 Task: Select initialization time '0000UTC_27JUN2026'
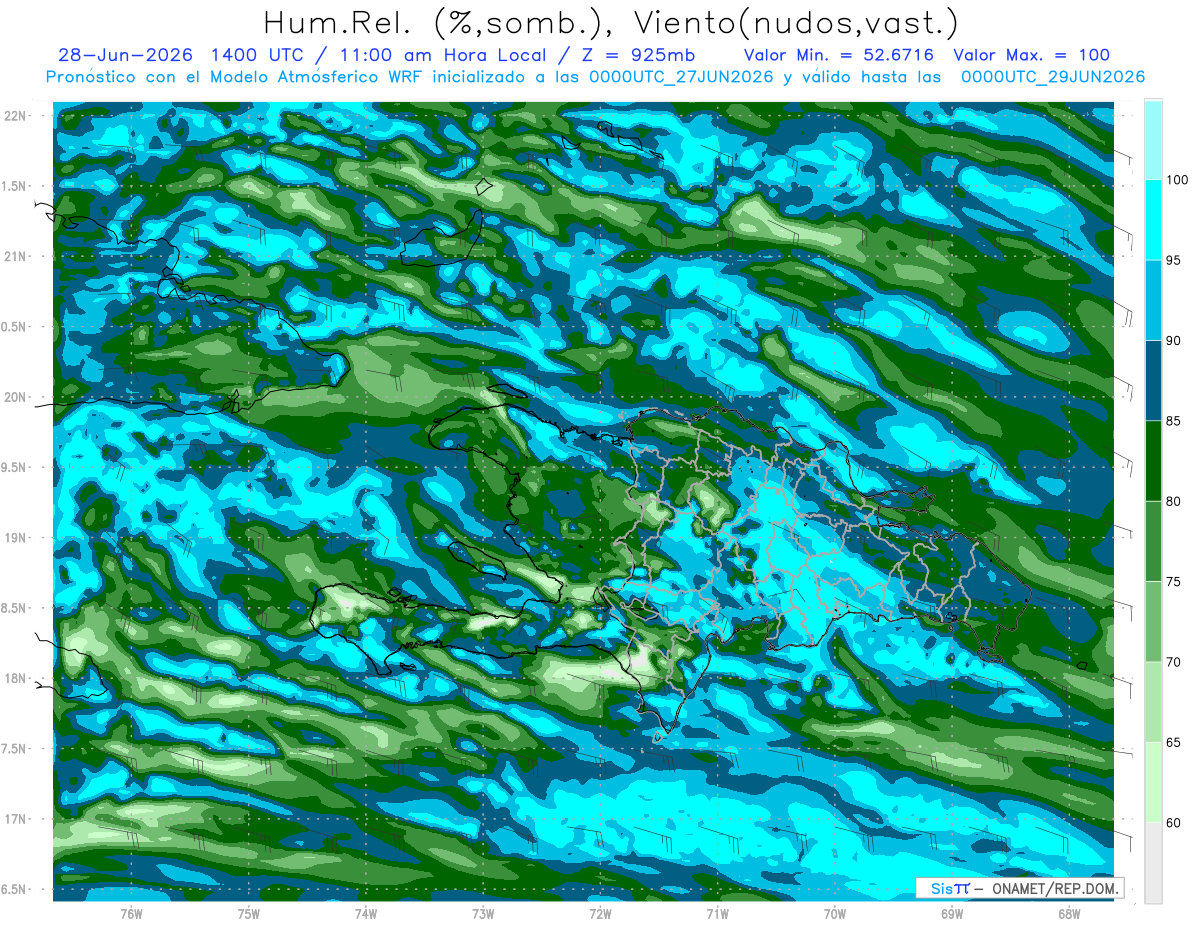point(681,77)
